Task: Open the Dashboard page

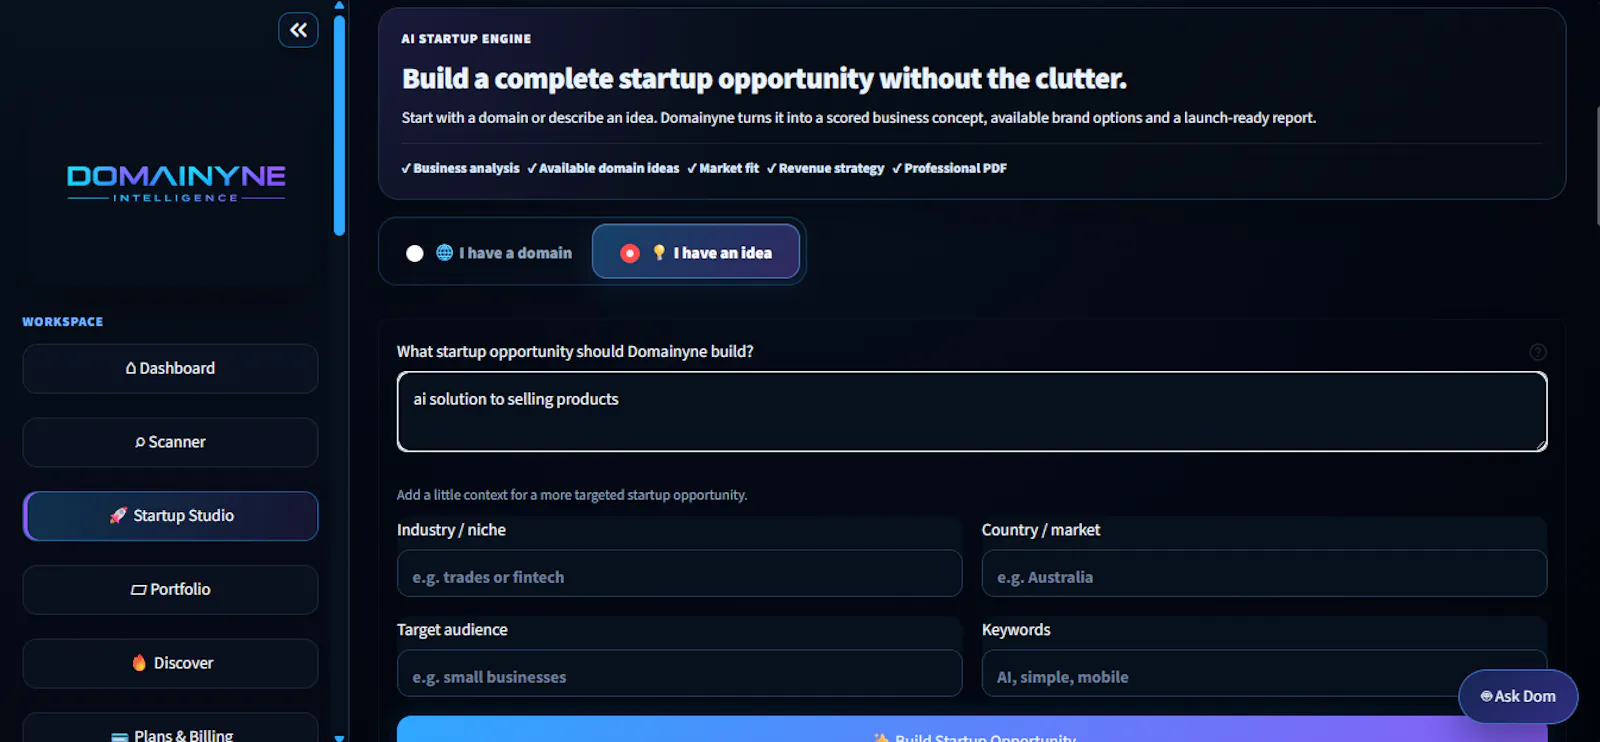Action: point(170,368)
